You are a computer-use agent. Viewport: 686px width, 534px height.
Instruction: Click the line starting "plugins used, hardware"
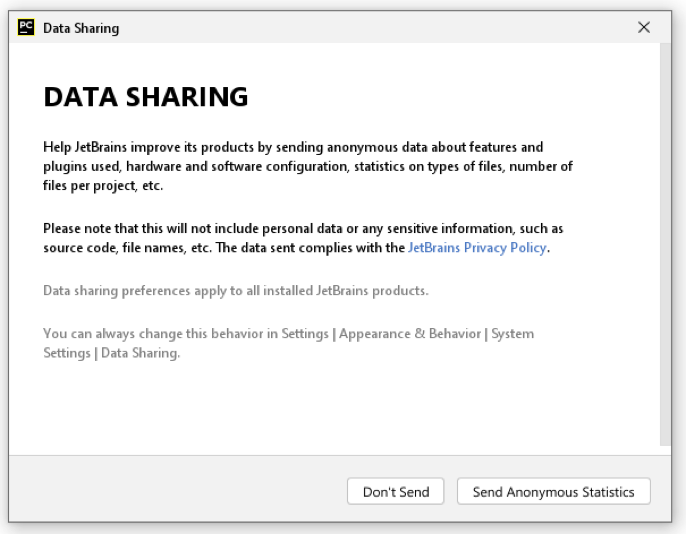tap(308, 166)
